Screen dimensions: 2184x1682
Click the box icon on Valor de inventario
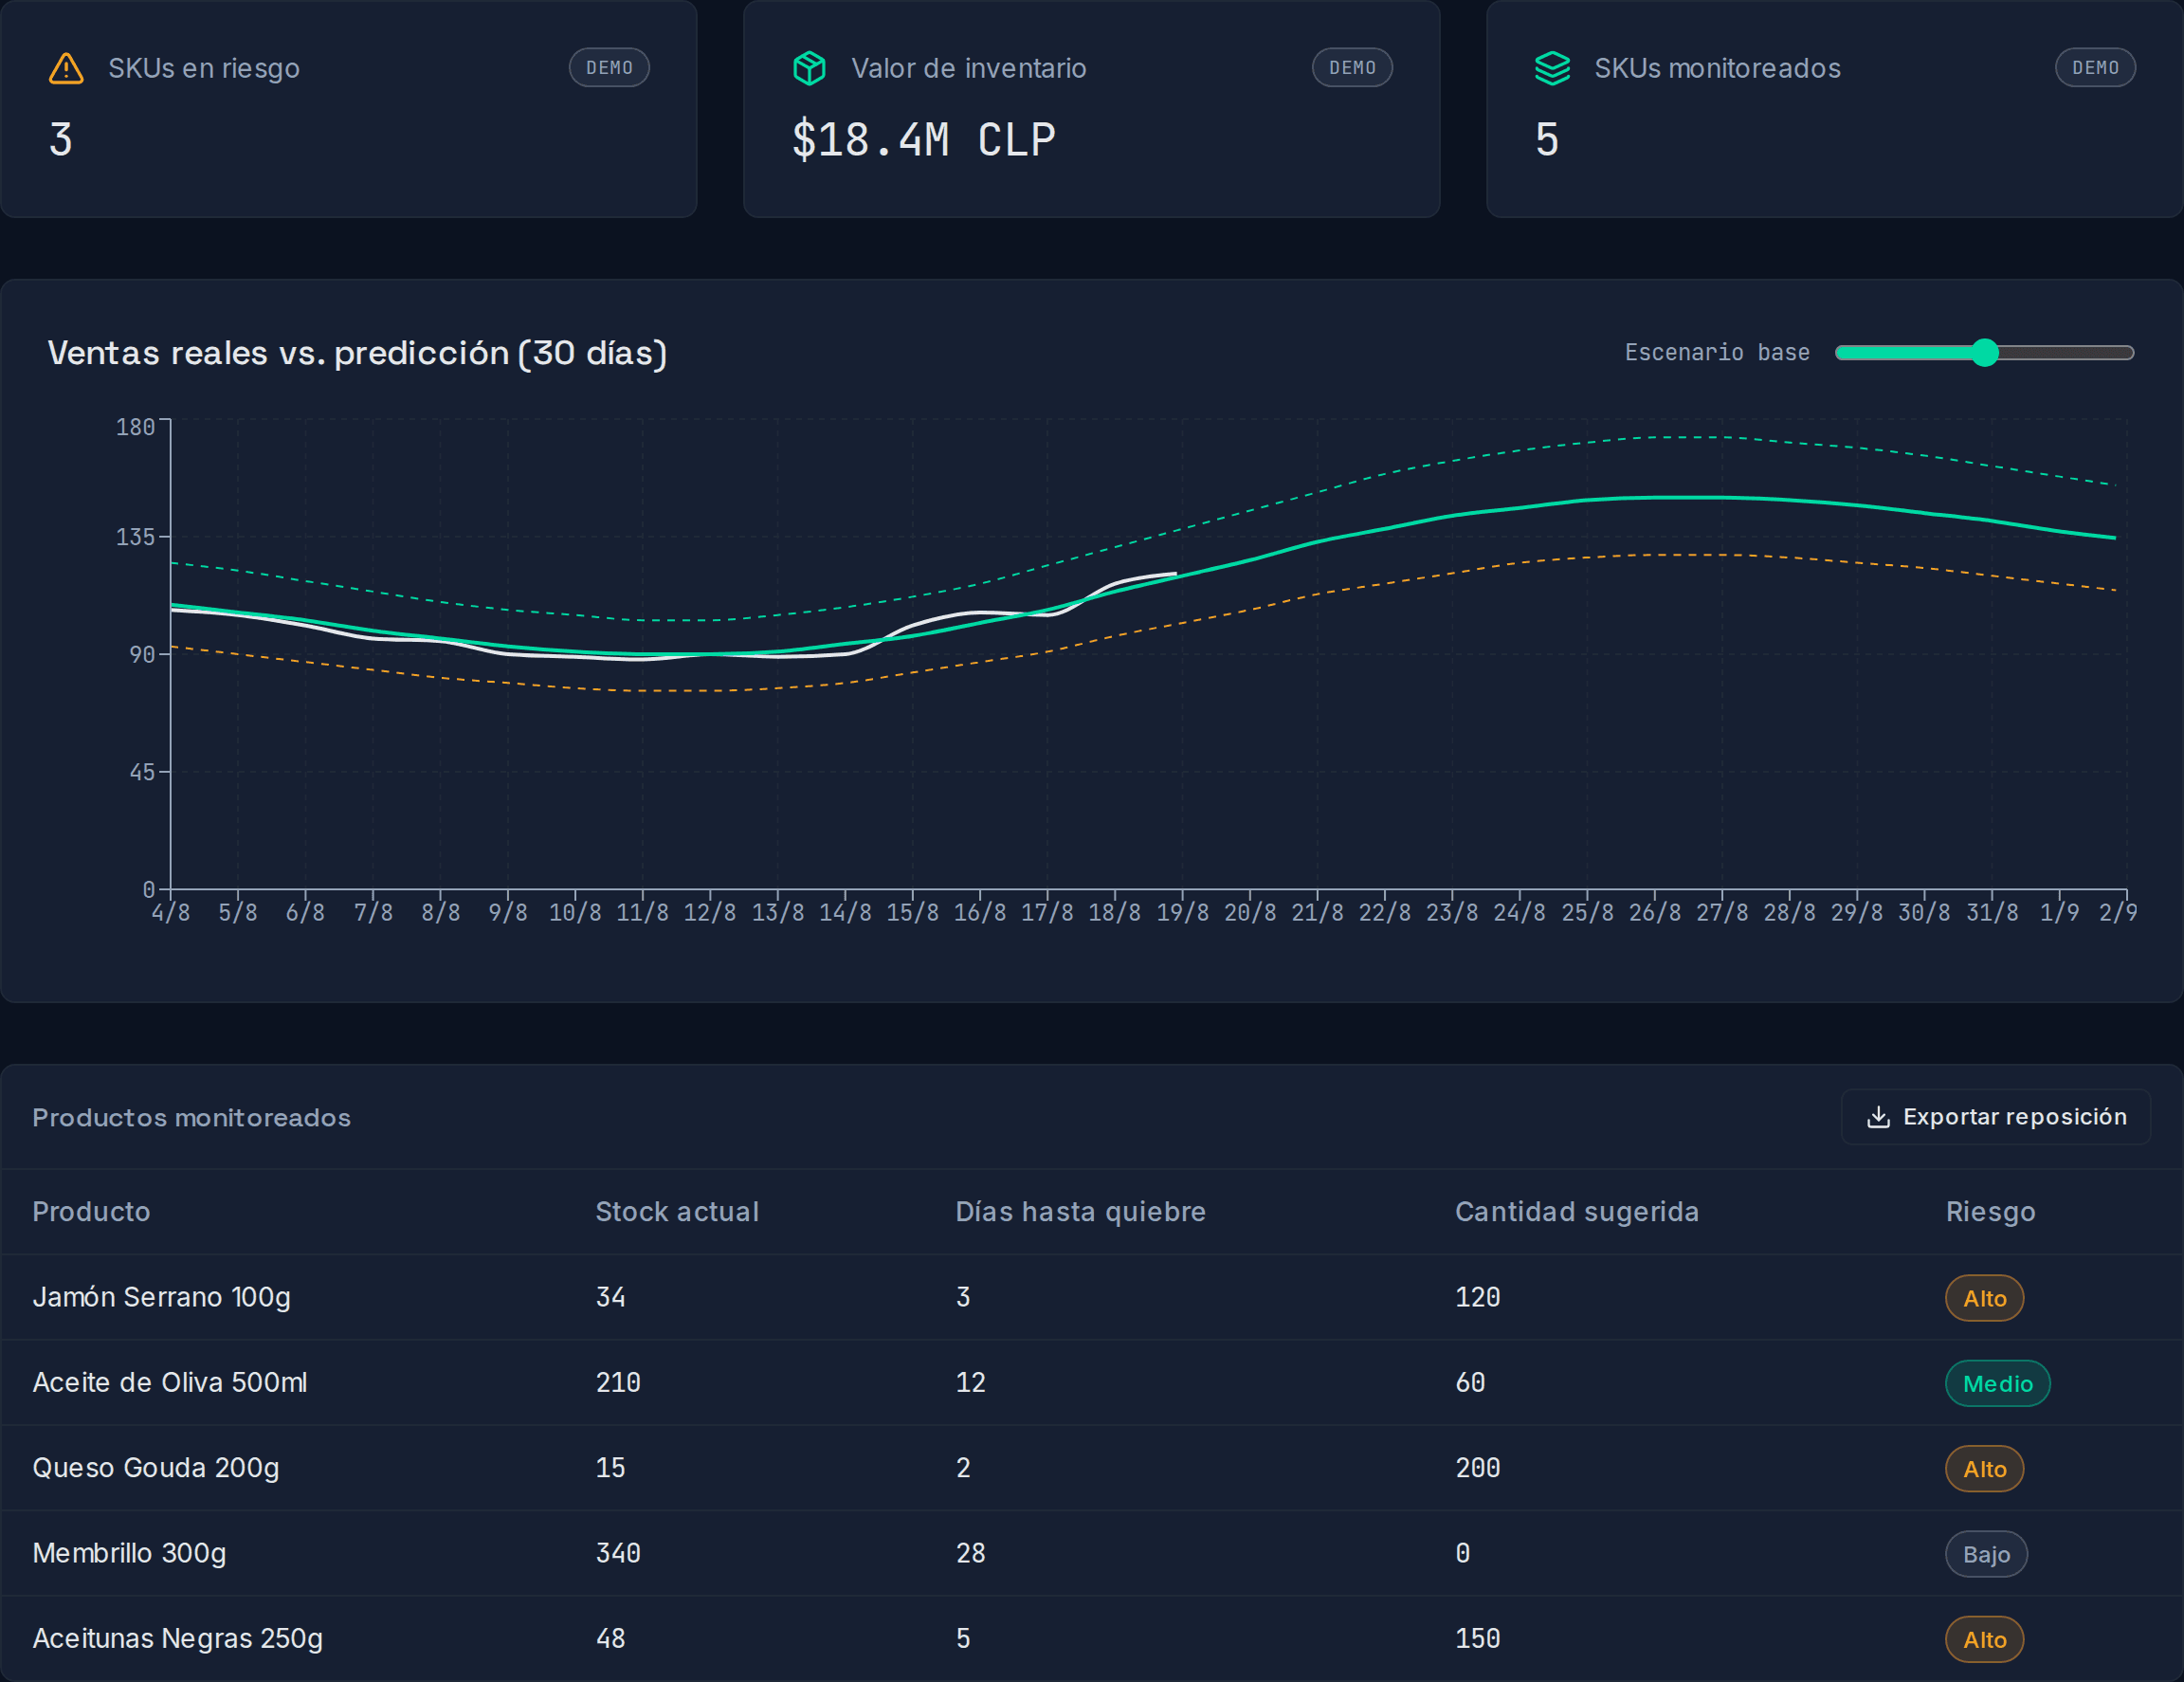809,68
